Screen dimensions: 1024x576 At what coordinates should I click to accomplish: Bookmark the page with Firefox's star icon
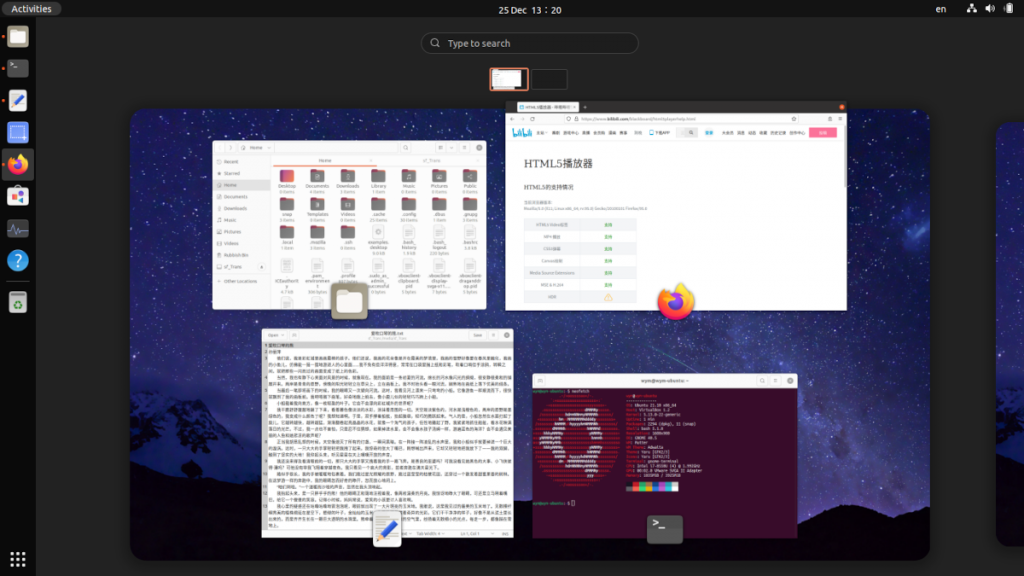tap(793, 119)
